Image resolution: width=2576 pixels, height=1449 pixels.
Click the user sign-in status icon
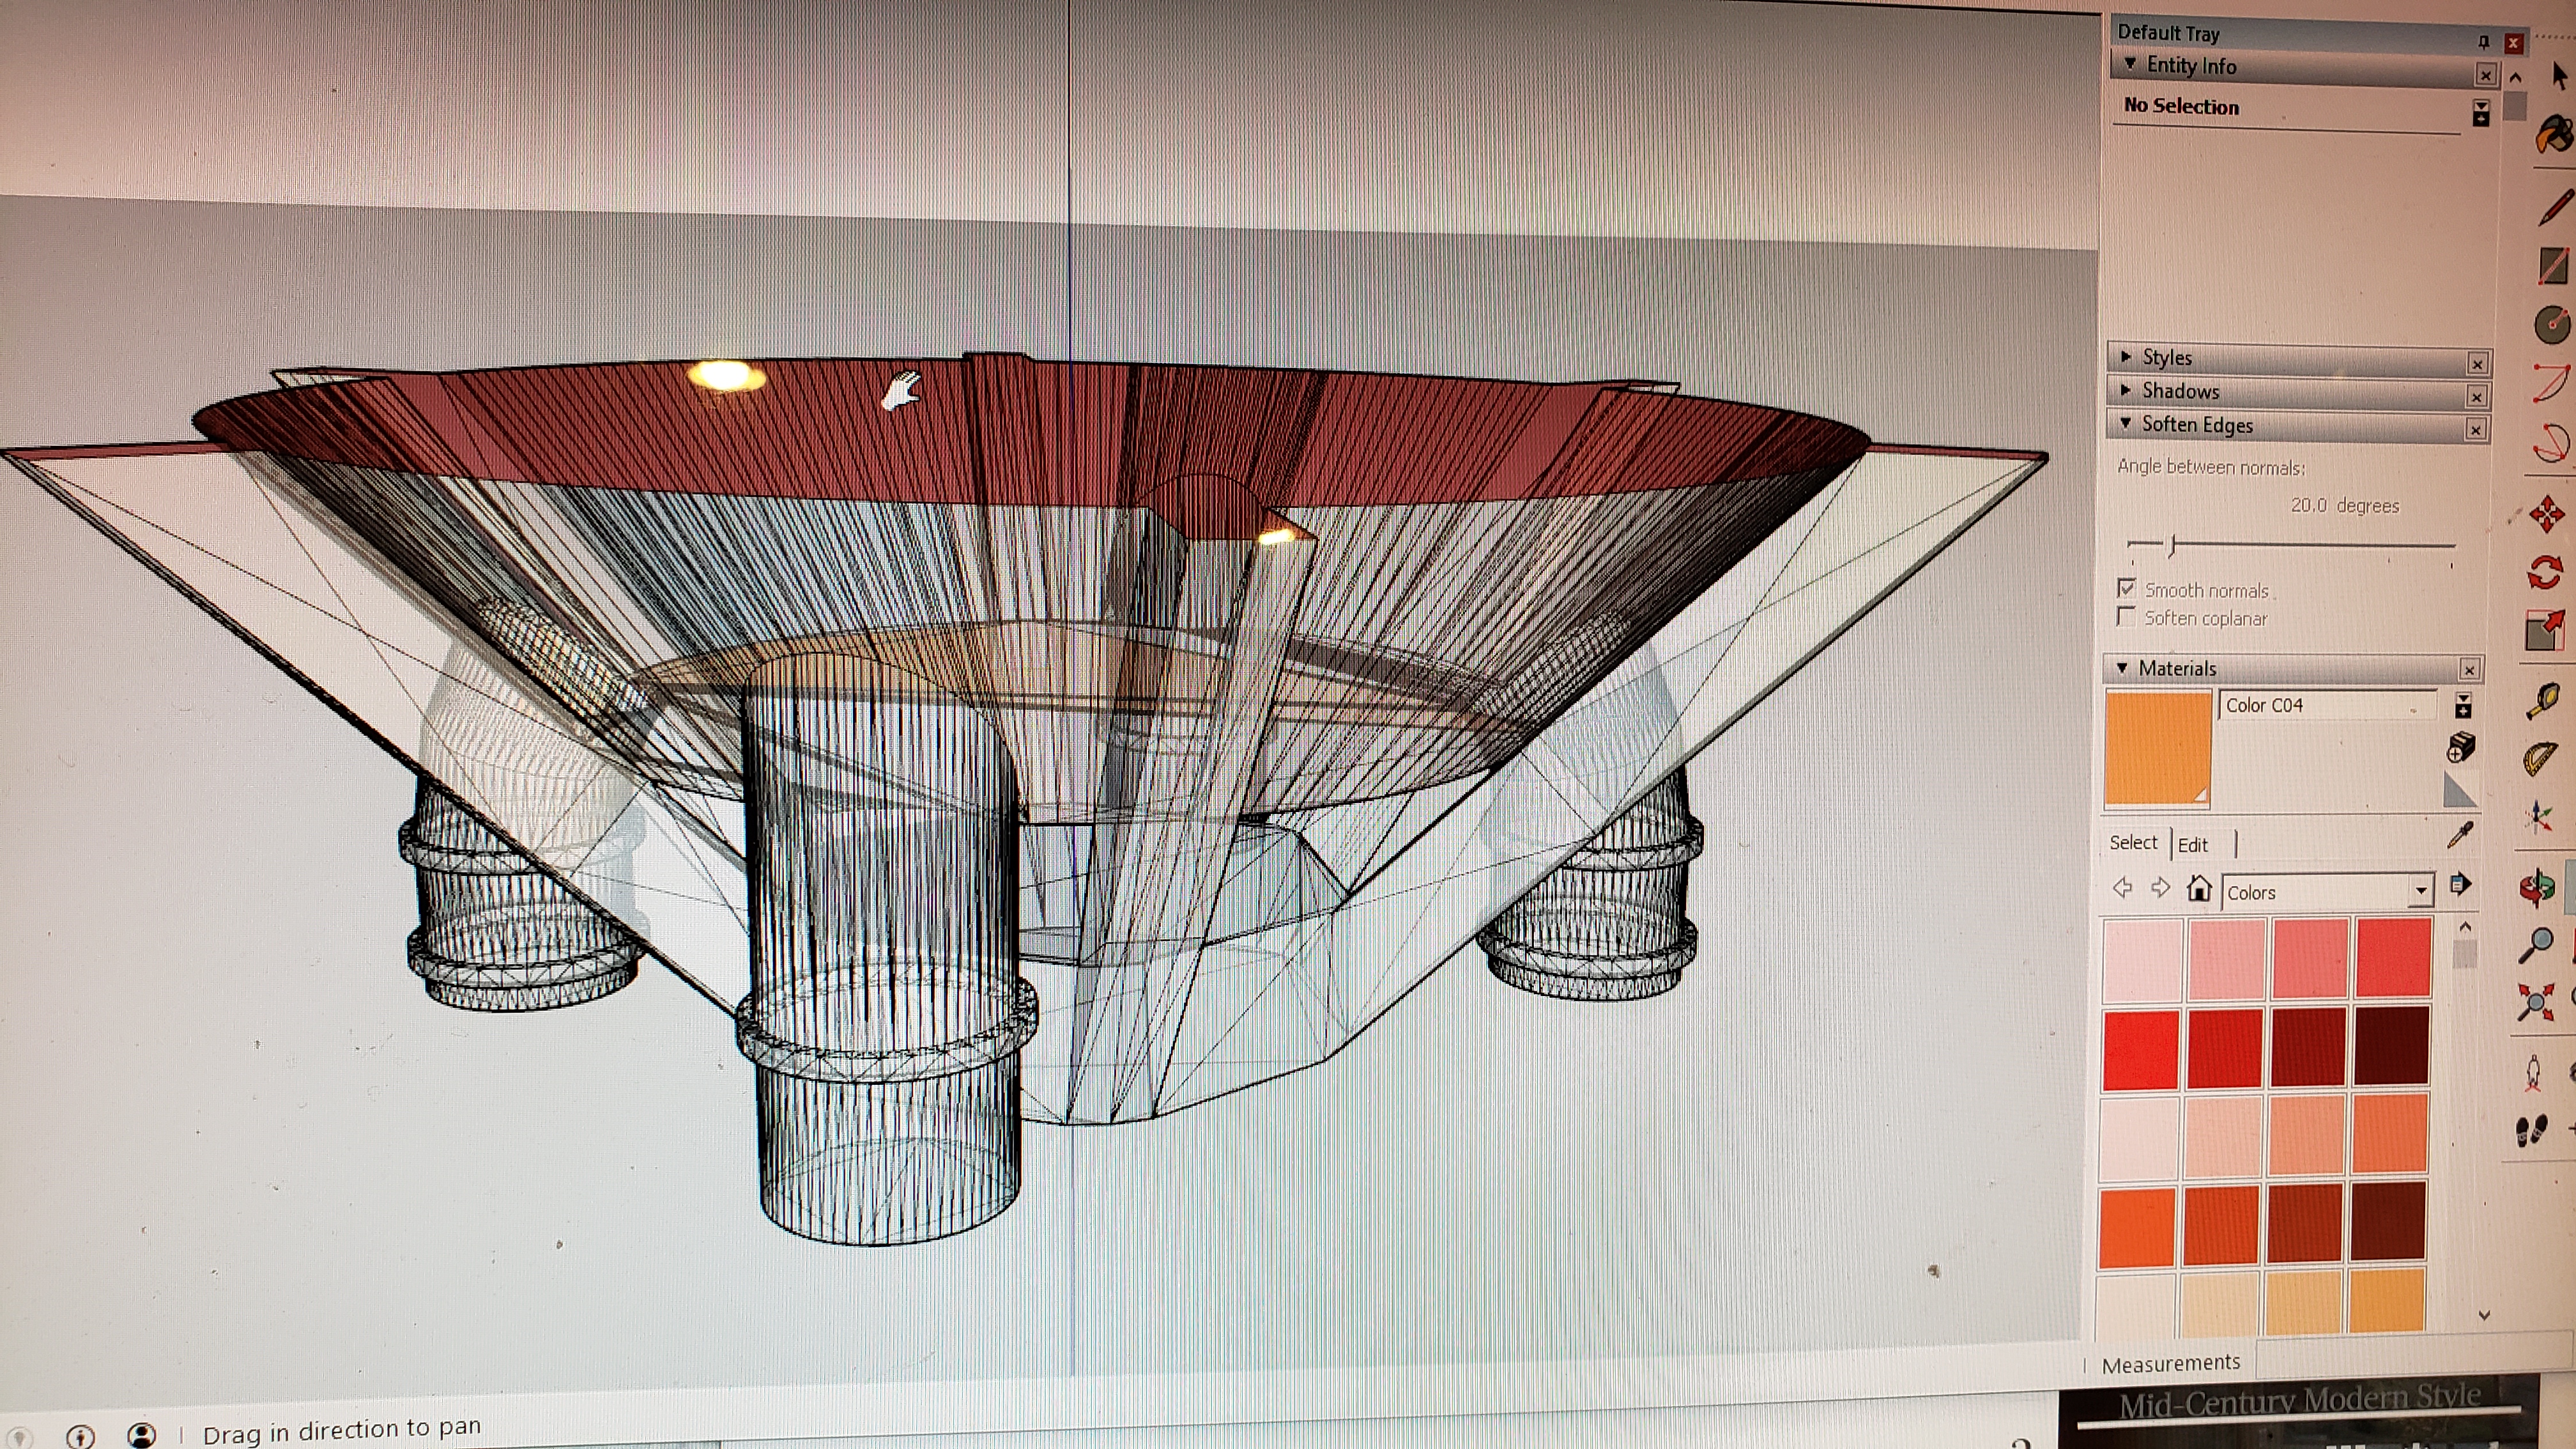tap(142, 1435)
